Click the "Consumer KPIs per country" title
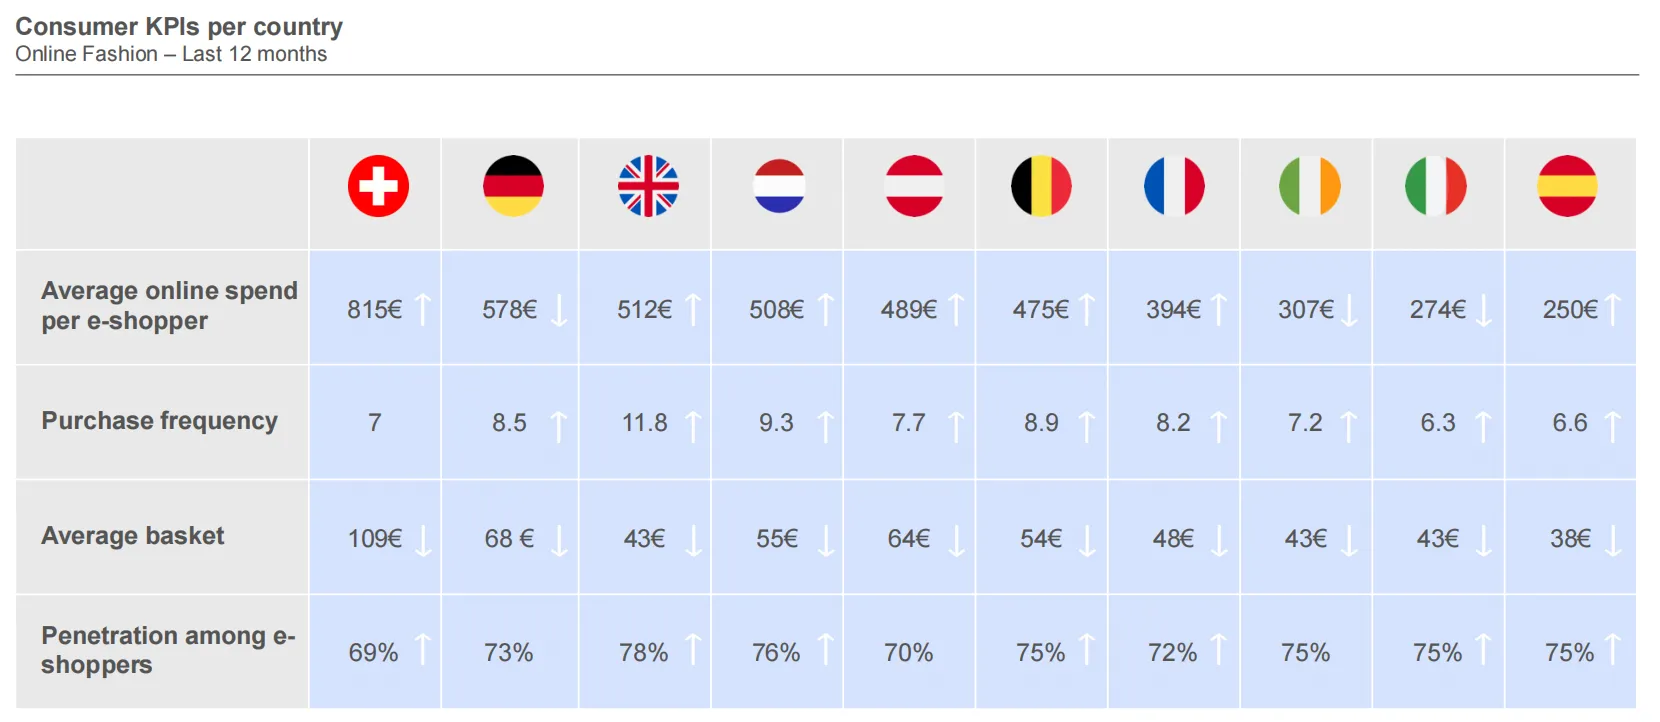The height and width of the screenshot is (722, 1660). click(179, 27)
